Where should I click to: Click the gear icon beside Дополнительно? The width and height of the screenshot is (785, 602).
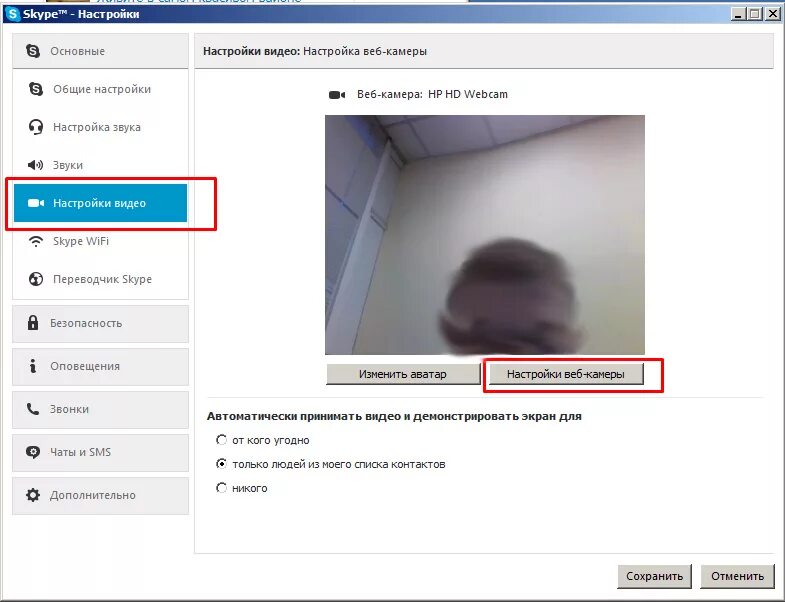[x=33, y=495]
